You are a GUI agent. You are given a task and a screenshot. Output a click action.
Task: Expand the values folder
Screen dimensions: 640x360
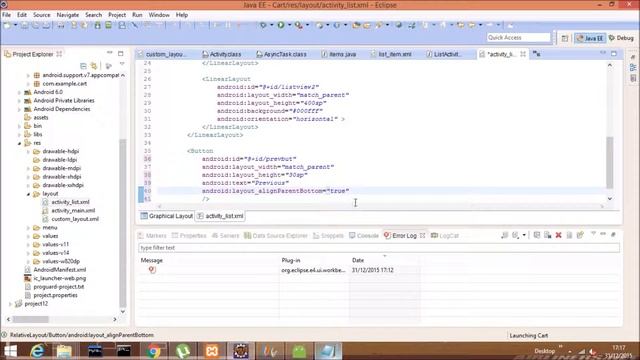click(28, 236)
